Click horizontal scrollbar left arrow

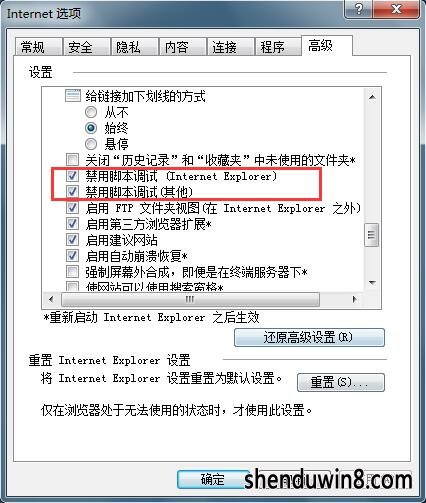click(51, 299)
